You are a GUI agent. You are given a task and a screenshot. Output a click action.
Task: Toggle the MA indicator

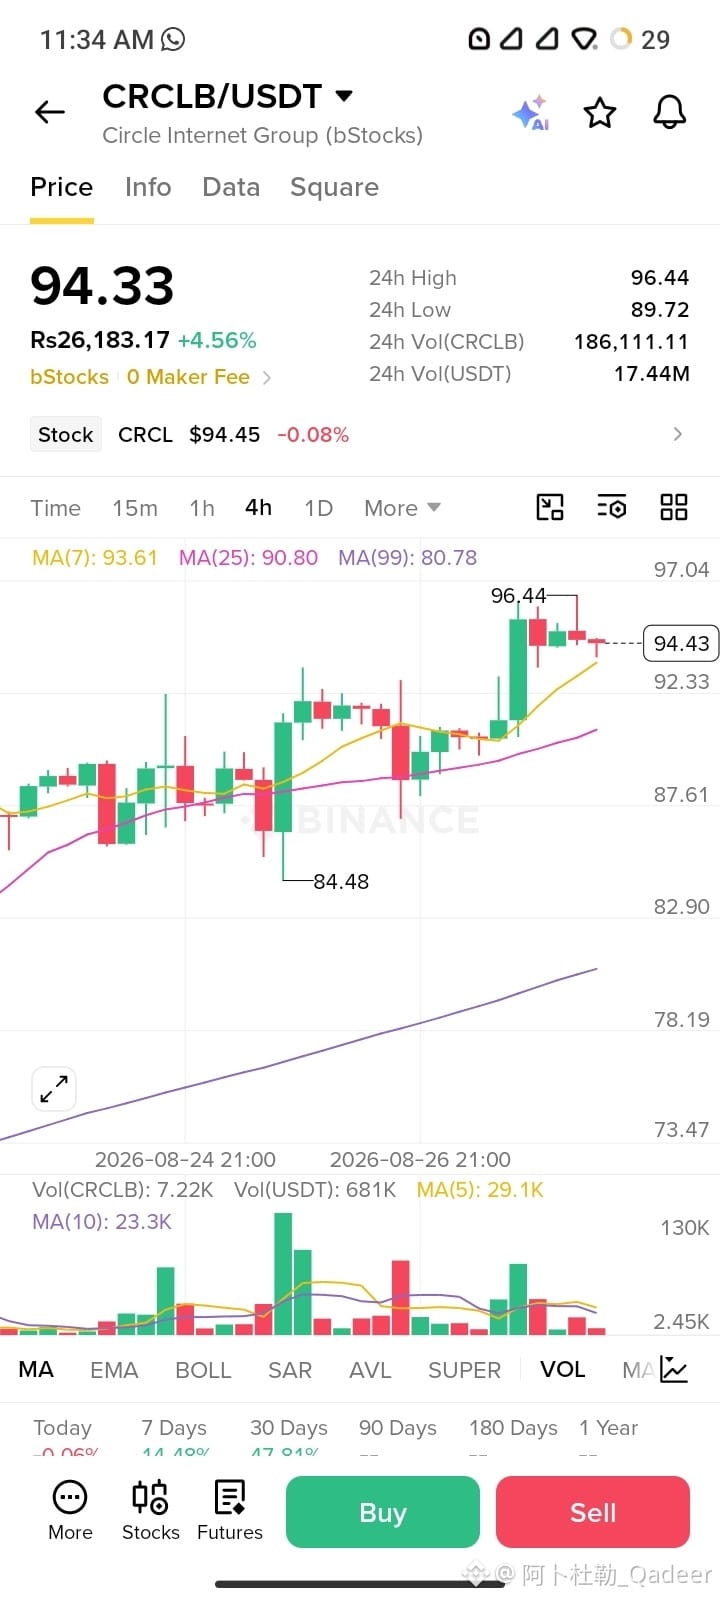coord(36,1370)
